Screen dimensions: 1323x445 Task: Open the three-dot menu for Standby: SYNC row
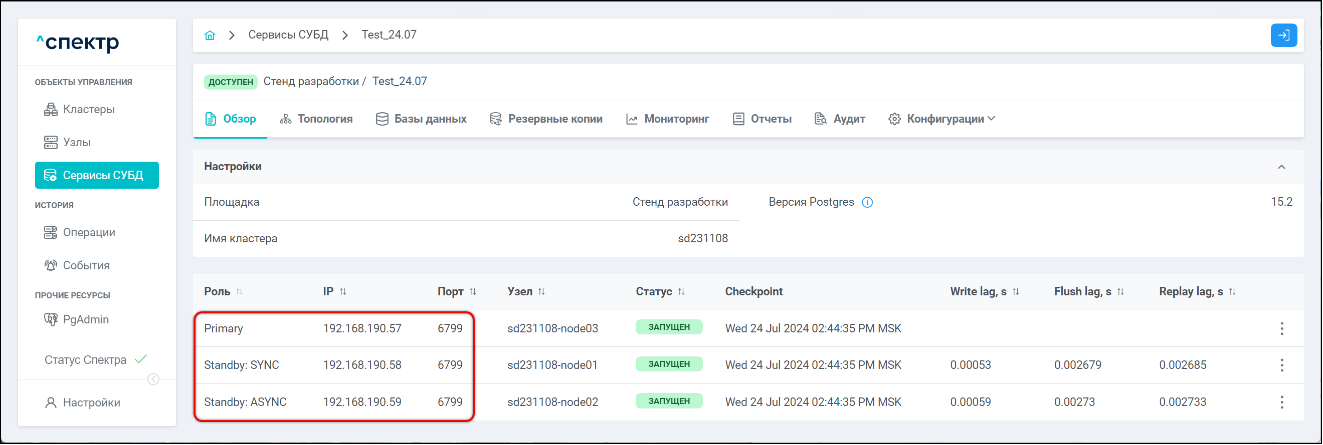pos(1281,365)
